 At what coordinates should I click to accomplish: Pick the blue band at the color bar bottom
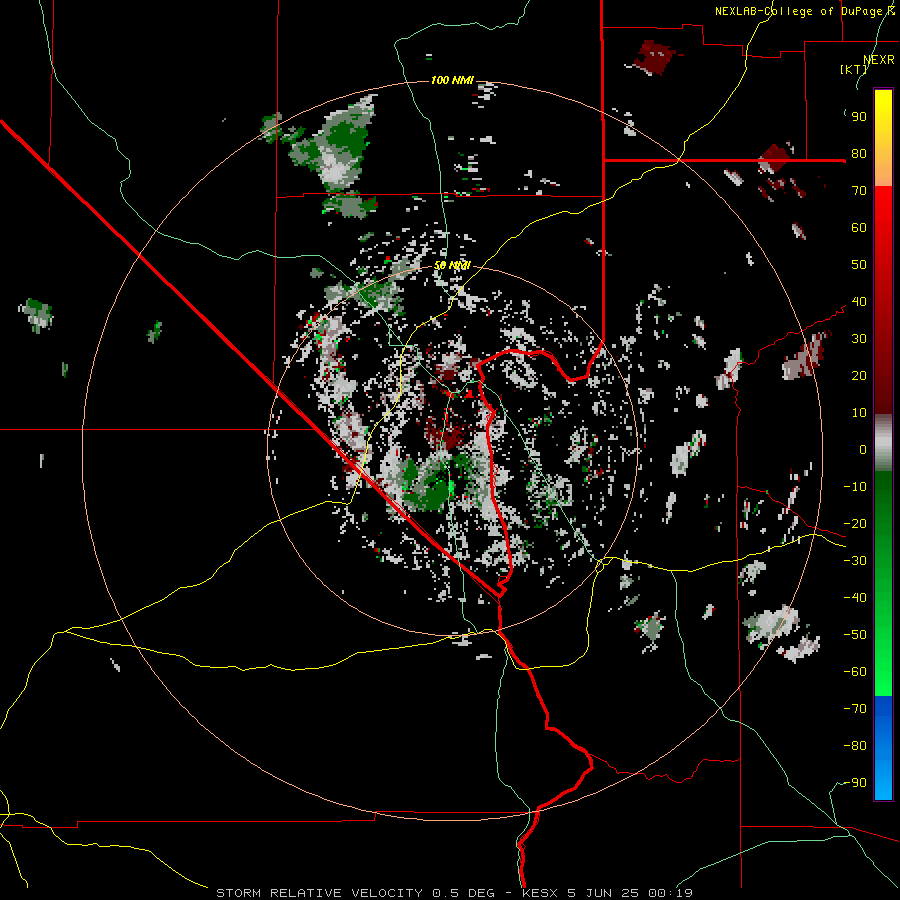(x=883, y=748)
